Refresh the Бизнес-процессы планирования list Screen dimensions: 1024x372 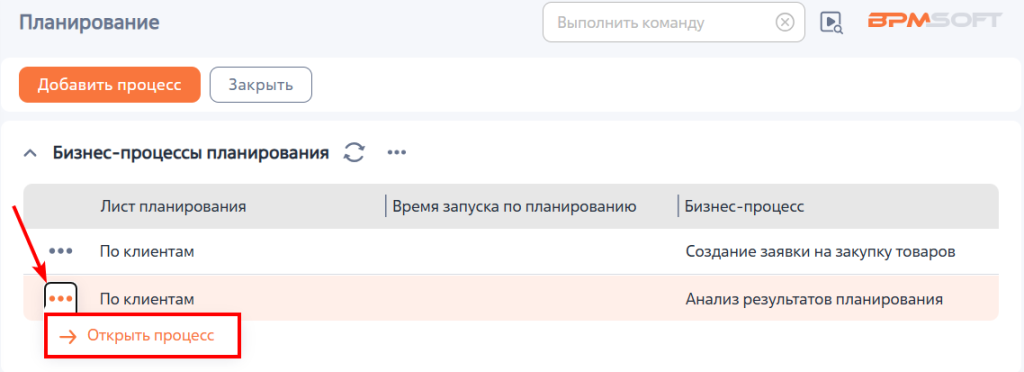coord(354,153)
